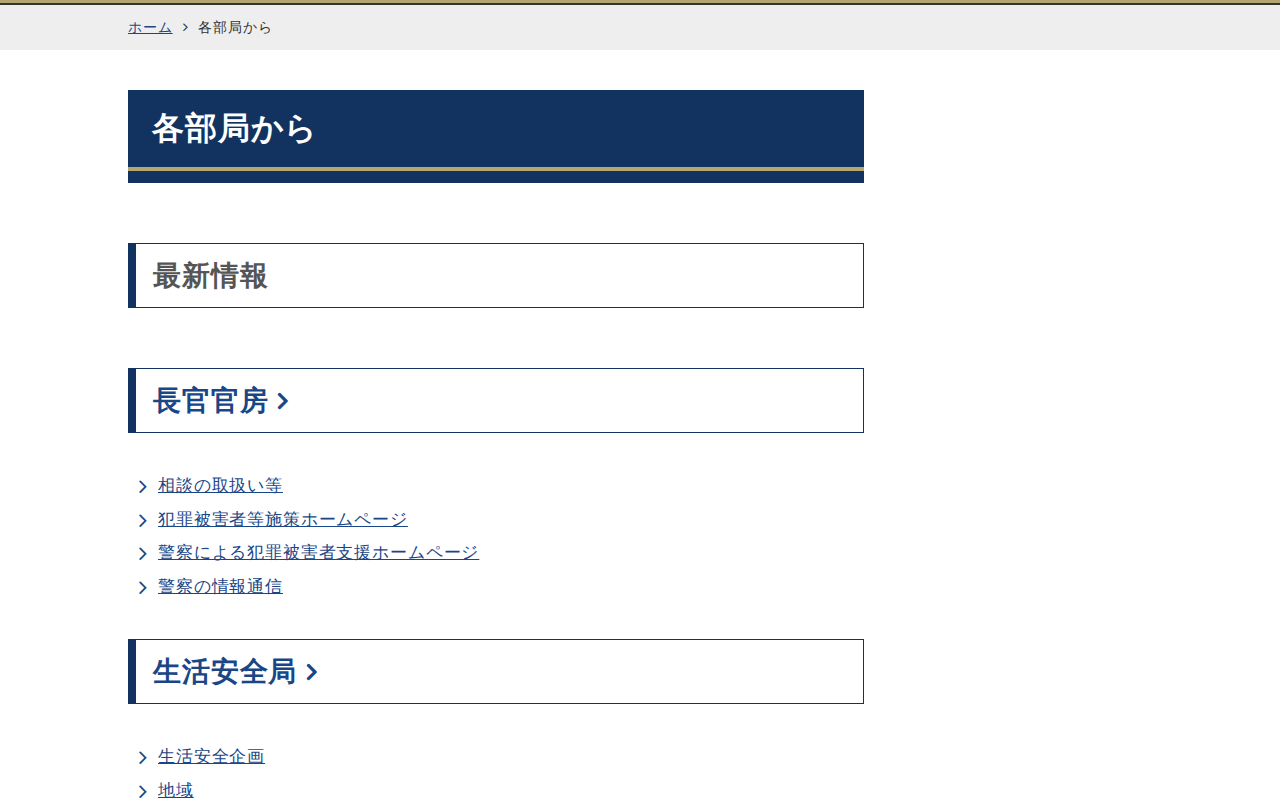Click the arrow bullet before 犯罪被害者等施策ホームページ
This screenshot has height=800, width=1280.
pyautogui.click(x=143, y=521)
